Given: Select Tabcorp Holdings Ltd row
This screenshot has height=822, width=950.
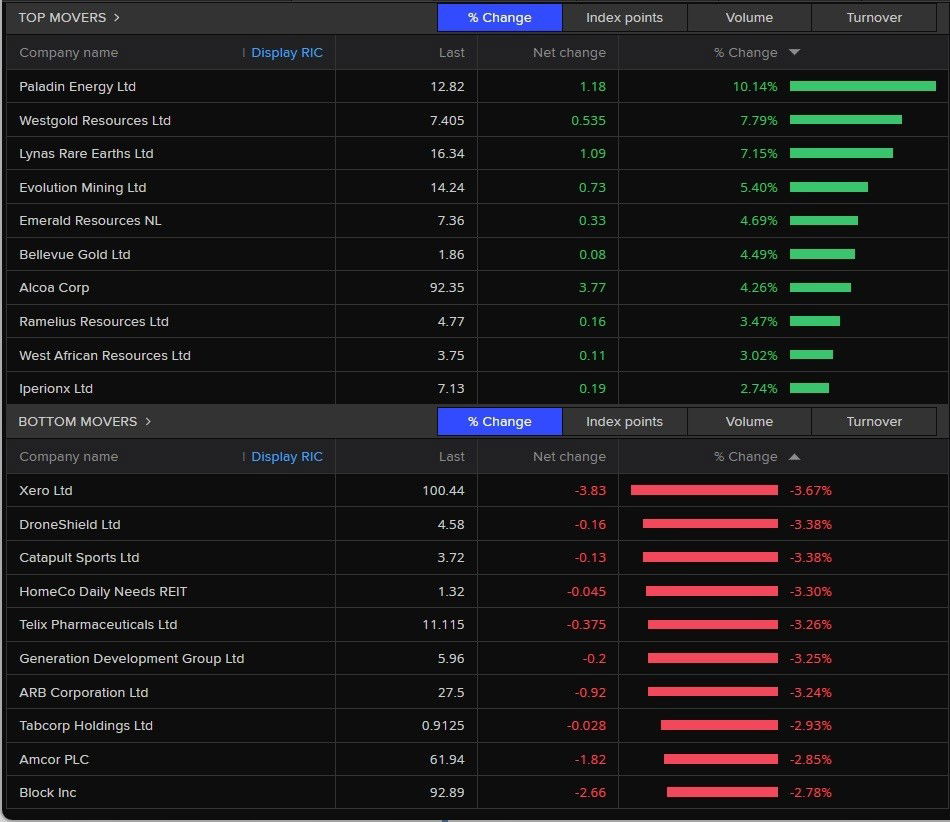Looking at the screenshot, I should click(86, 725).
